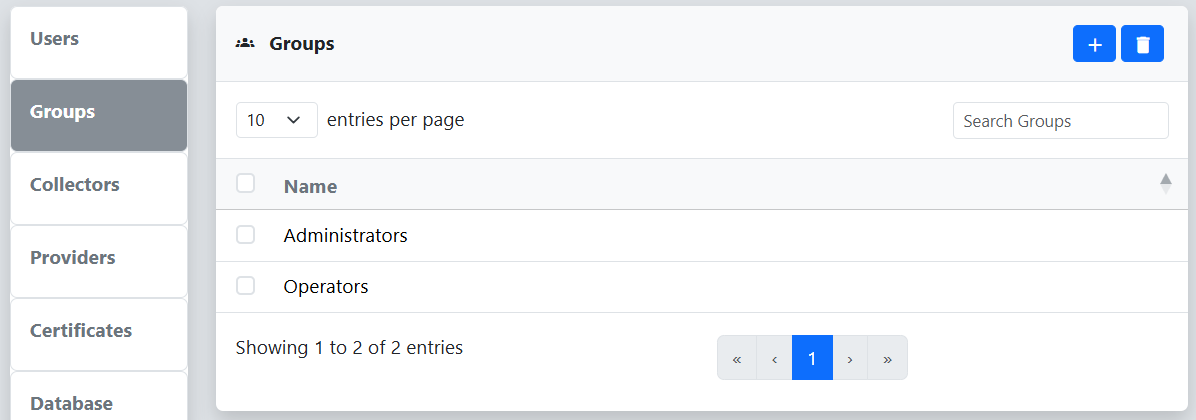Click the Groups people icon in header
Viewport: 1196px width, 420px height.
click(245, 43)
